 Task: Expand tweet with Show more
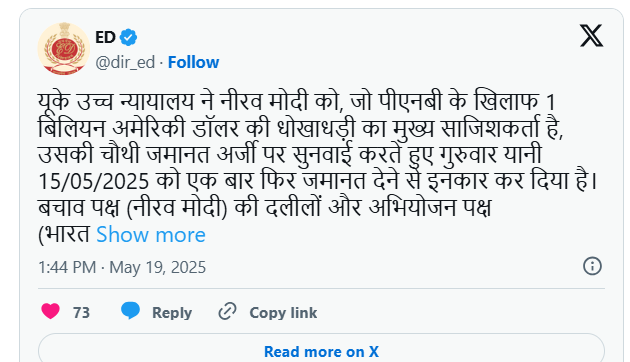point(151,234)
